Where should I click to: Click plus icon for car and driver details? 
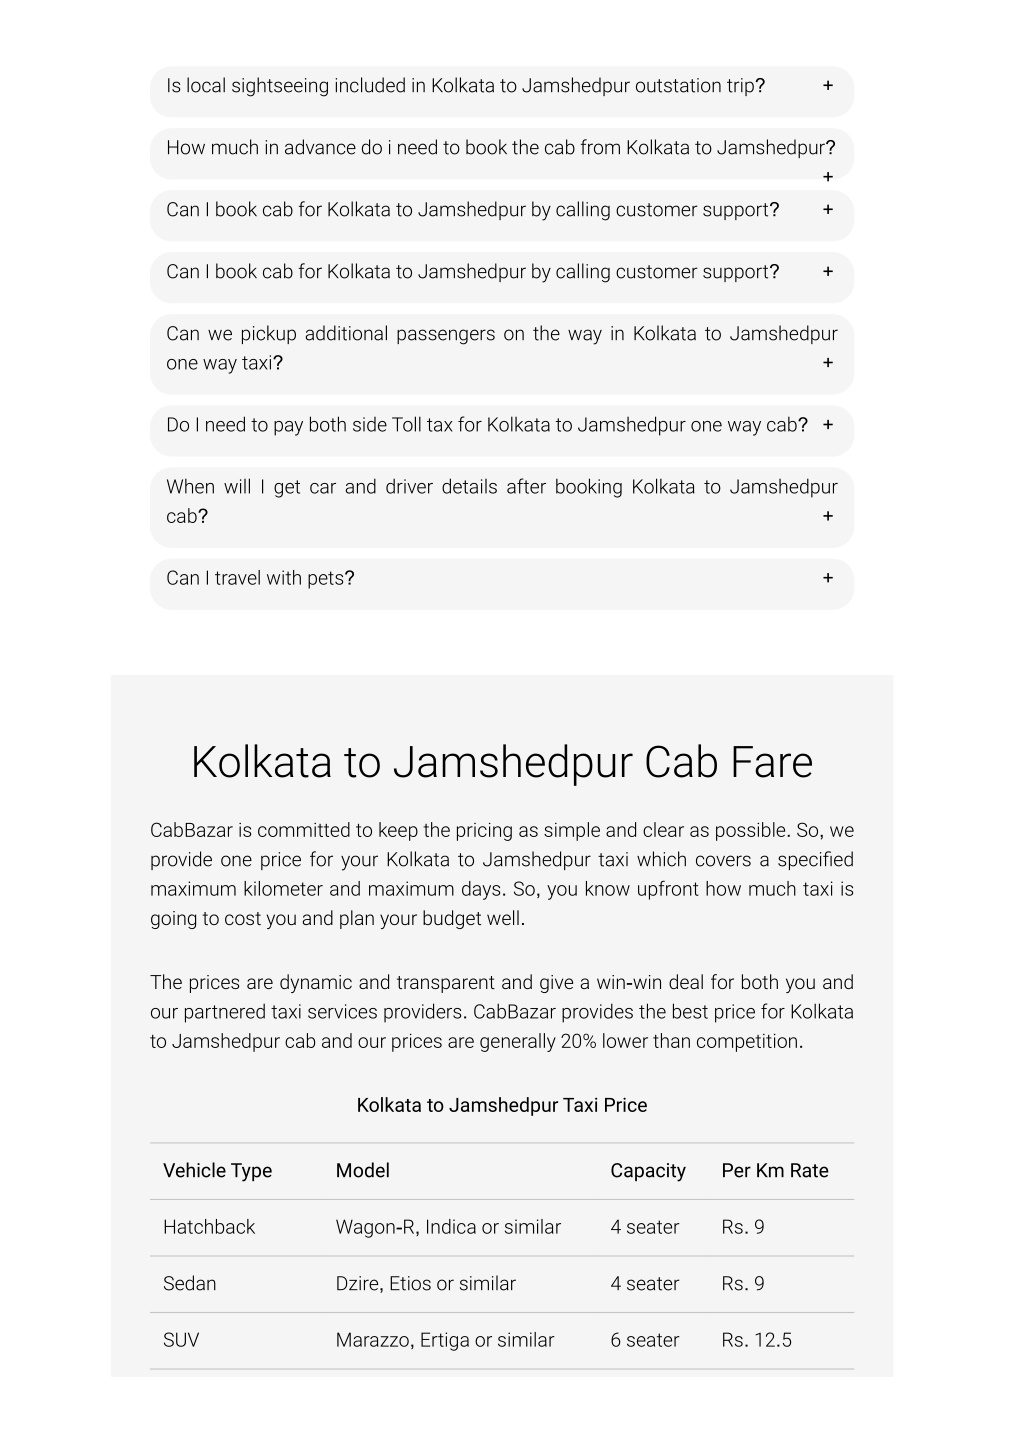828,517
